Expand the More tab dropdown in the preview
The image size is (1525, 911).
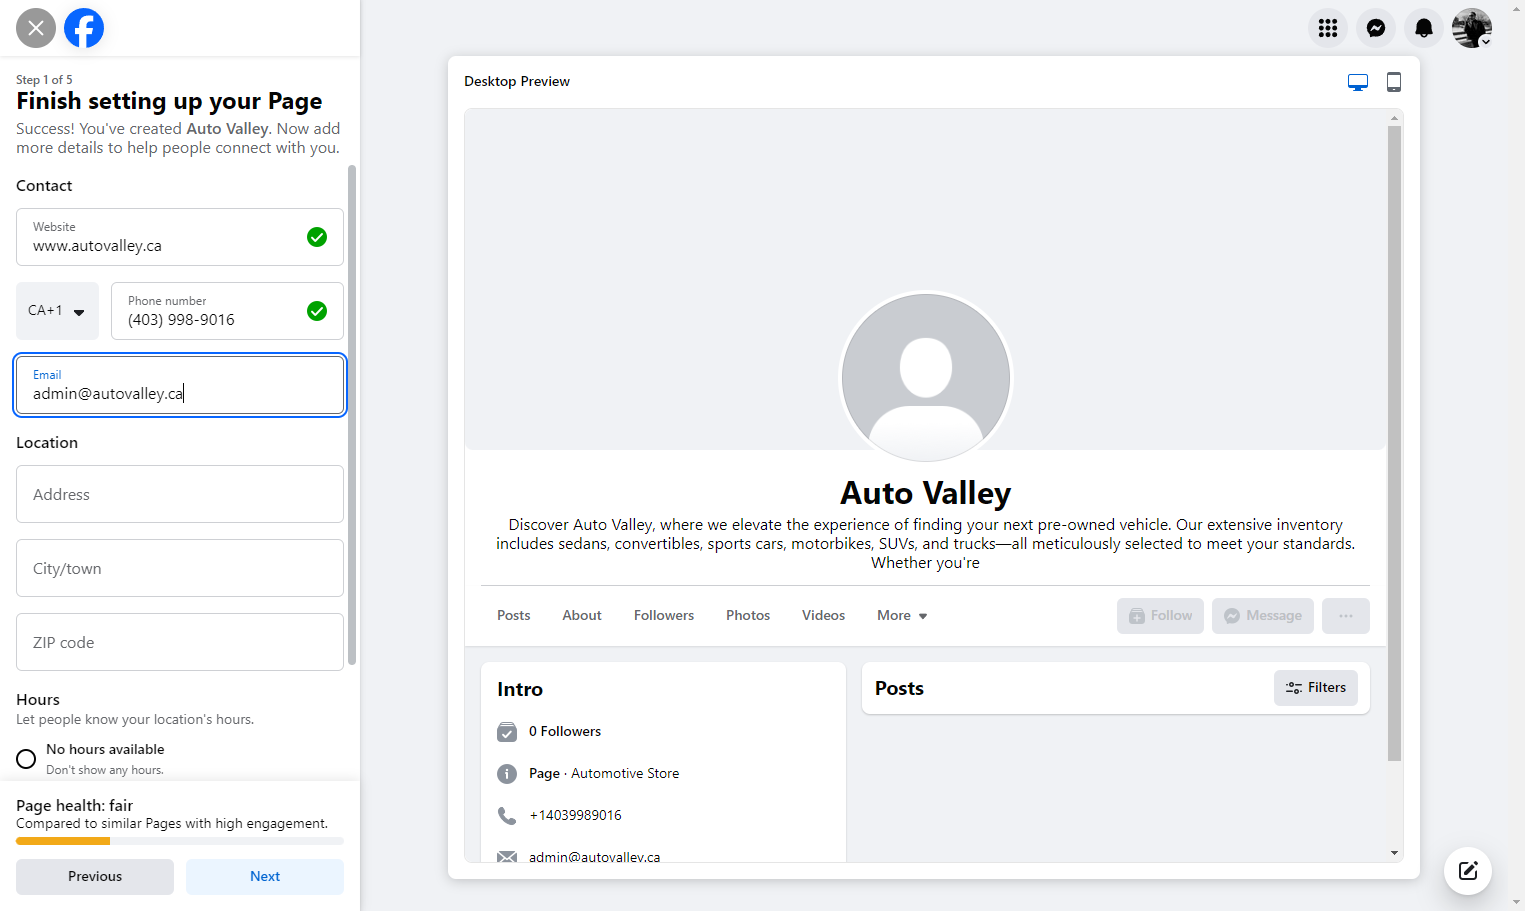[902, 616]
